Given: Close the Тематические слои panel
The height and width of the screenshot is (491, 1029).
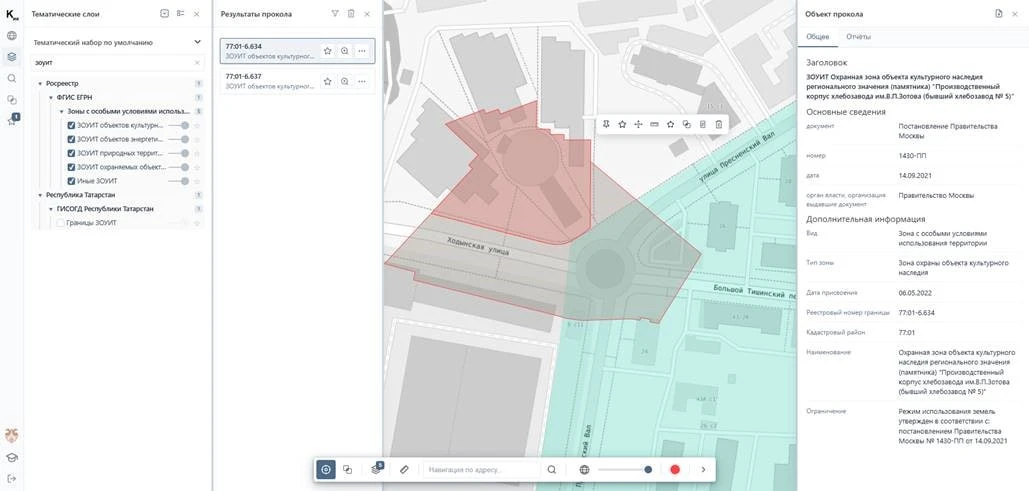Looking at the screenshot, I should 196,14.
